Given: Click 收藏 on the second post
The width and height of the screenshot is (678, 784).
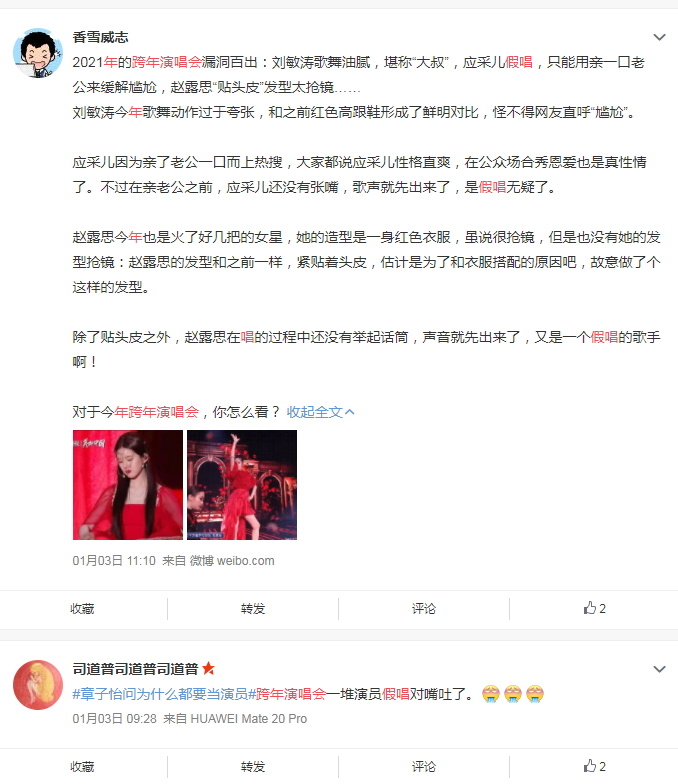Looking at the screenshot, I should pyautogui.click(x=82, y=766).
